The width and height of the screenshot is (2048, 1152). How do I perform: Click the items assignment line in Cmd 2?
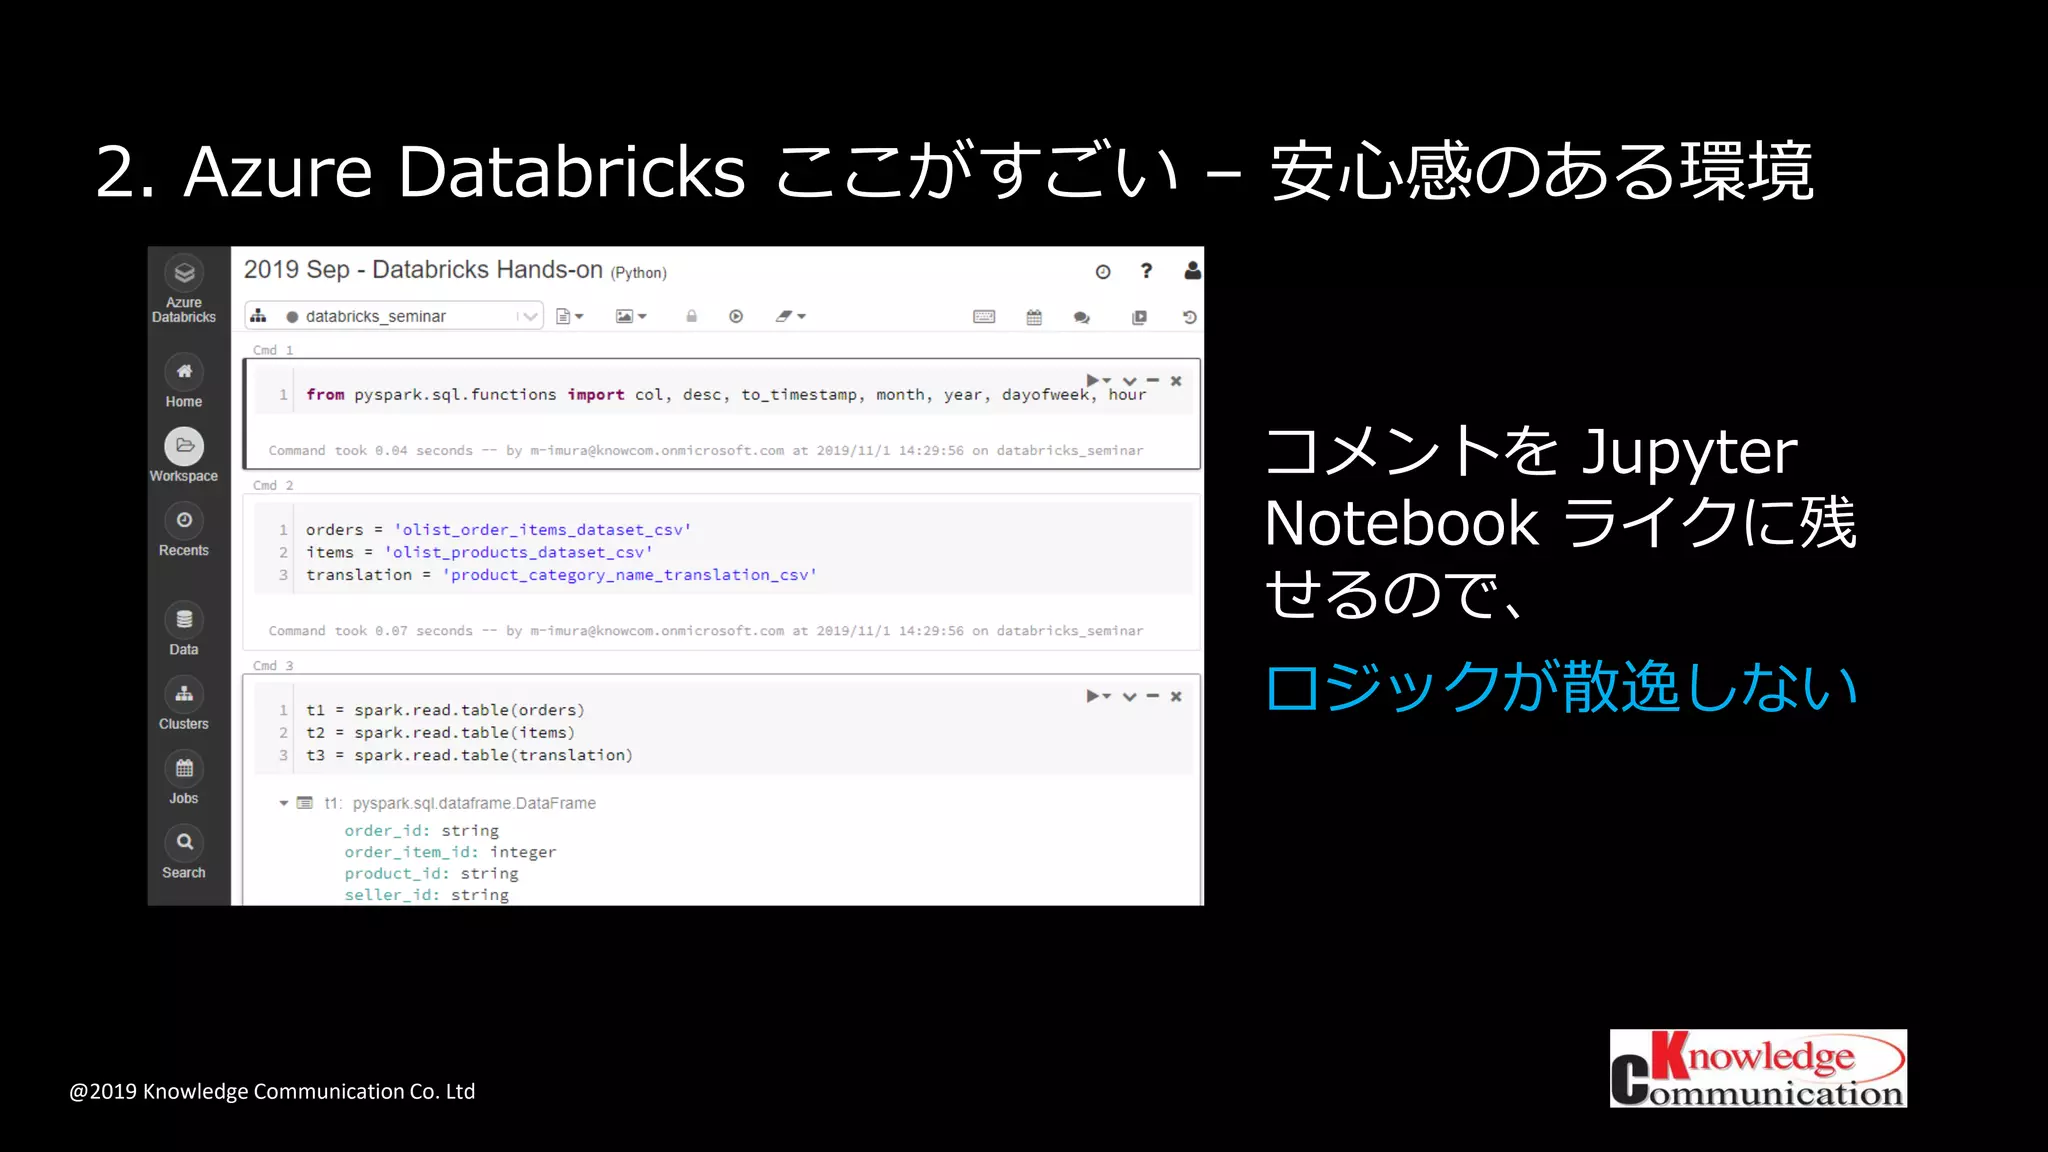(479, 552)
